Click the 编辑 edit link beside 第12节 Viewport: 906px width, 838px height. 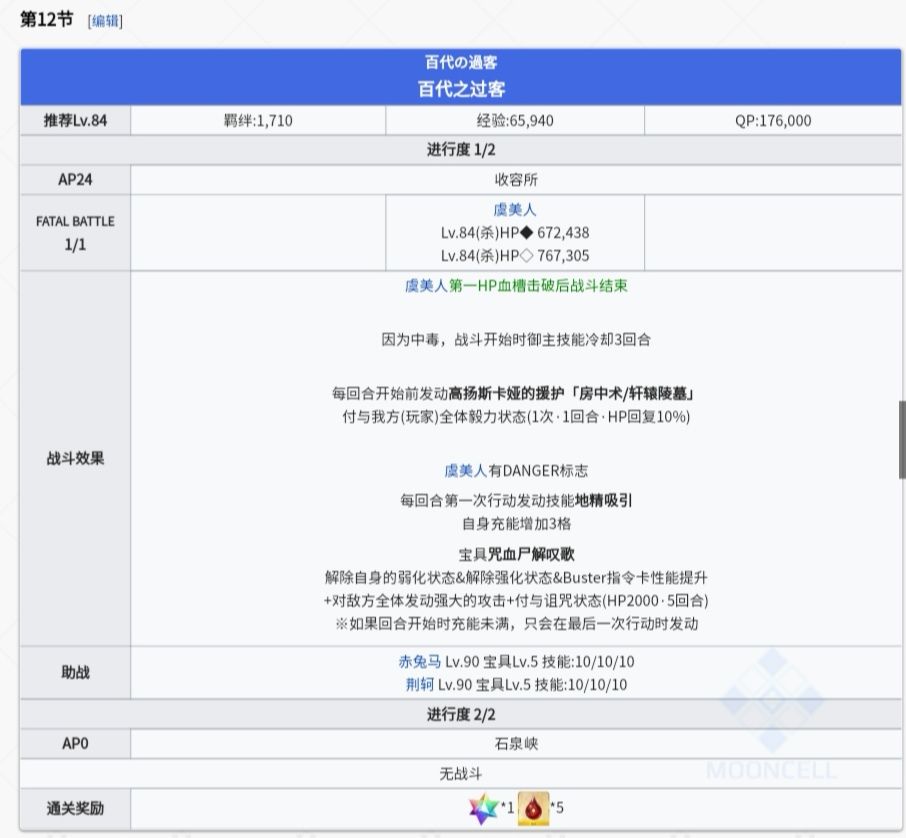pyautogui.click(x=105, y=21)
